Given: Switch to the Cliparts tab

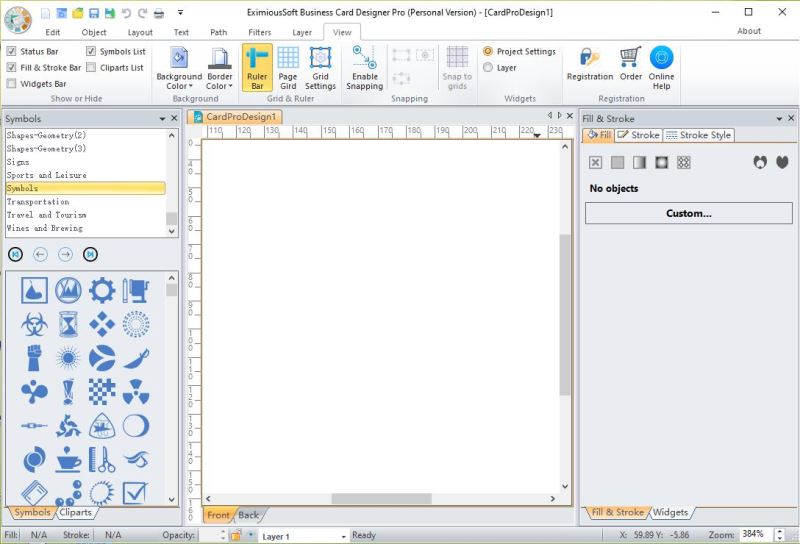Looking at the screenshot, I should 76,512.
